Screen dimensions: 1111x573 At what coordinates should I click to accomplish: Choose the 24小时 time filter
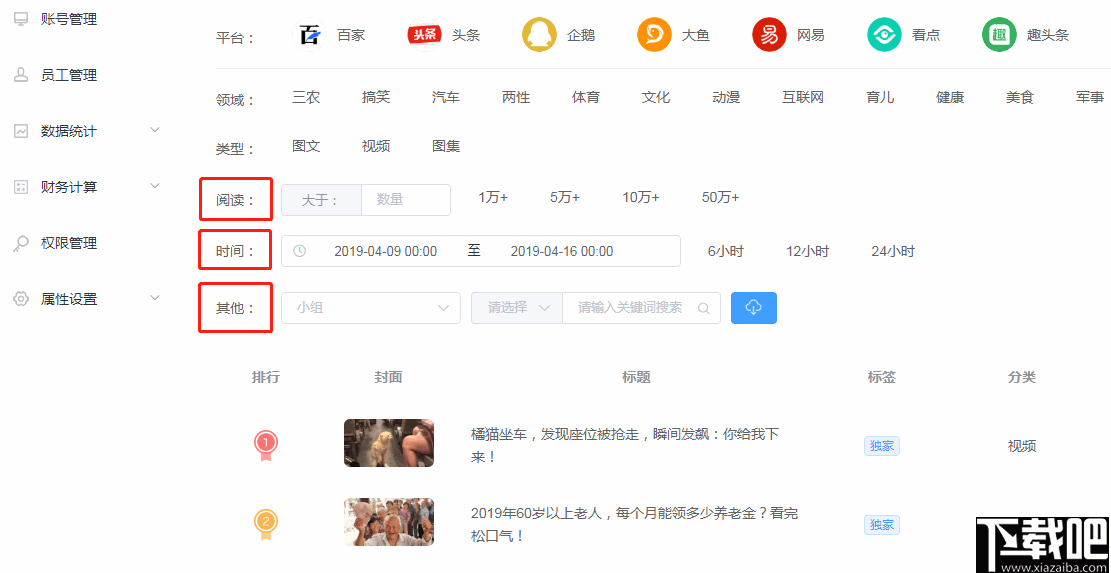tap(893, 251)
